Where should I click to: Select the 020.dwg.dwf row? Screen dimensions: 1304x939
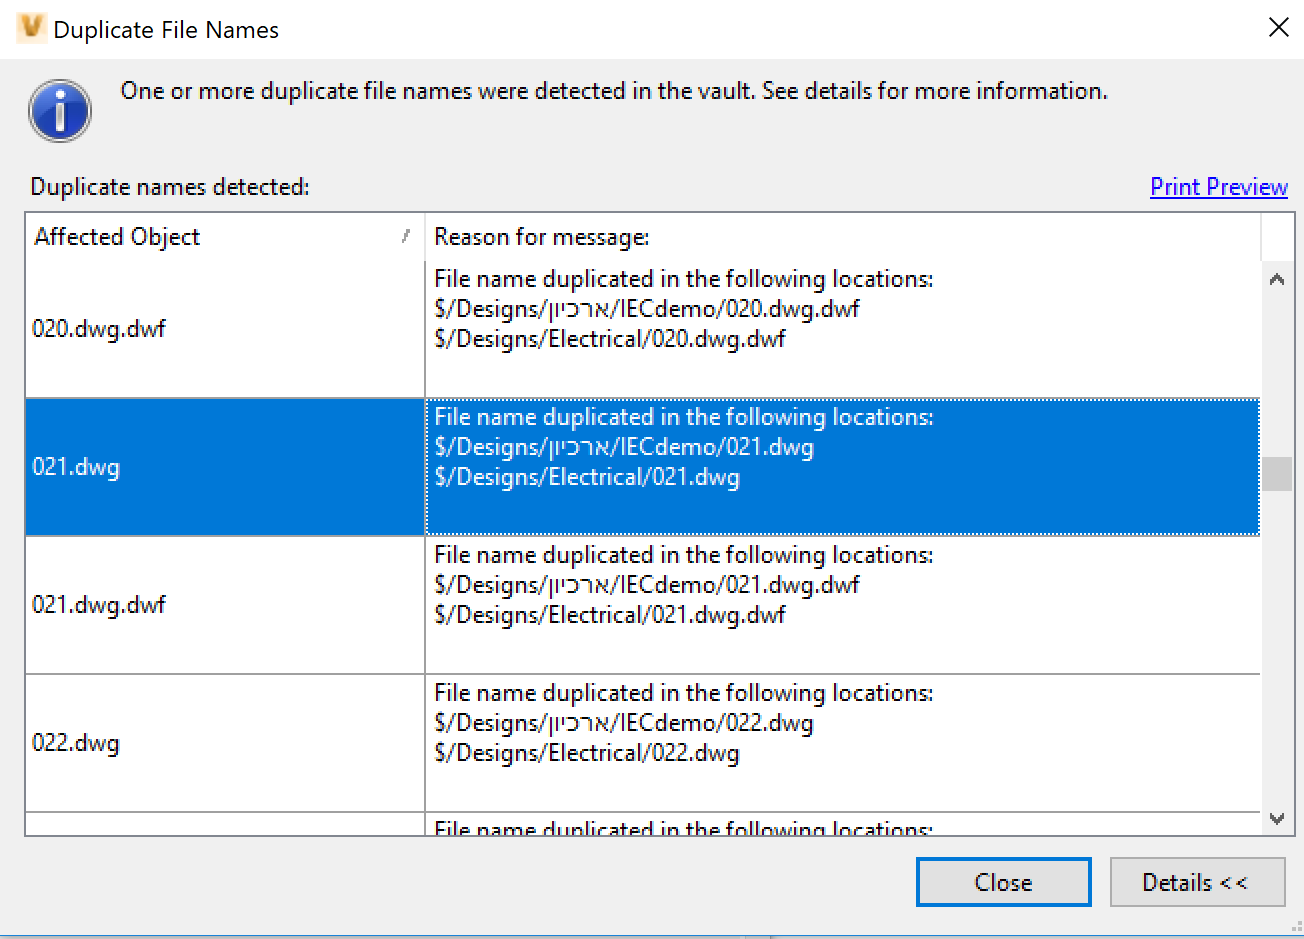tap(642, 329)
